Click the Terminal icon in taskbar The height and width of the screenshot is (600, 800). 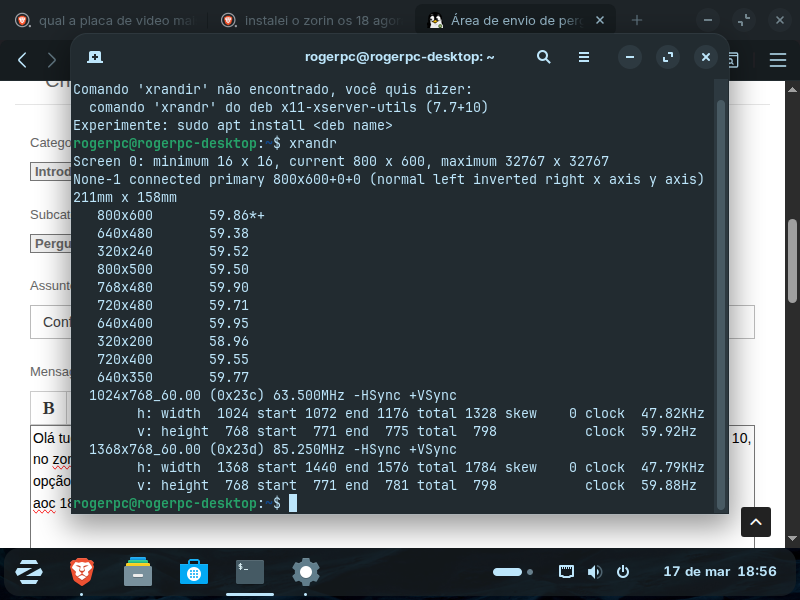click(249, 572)
